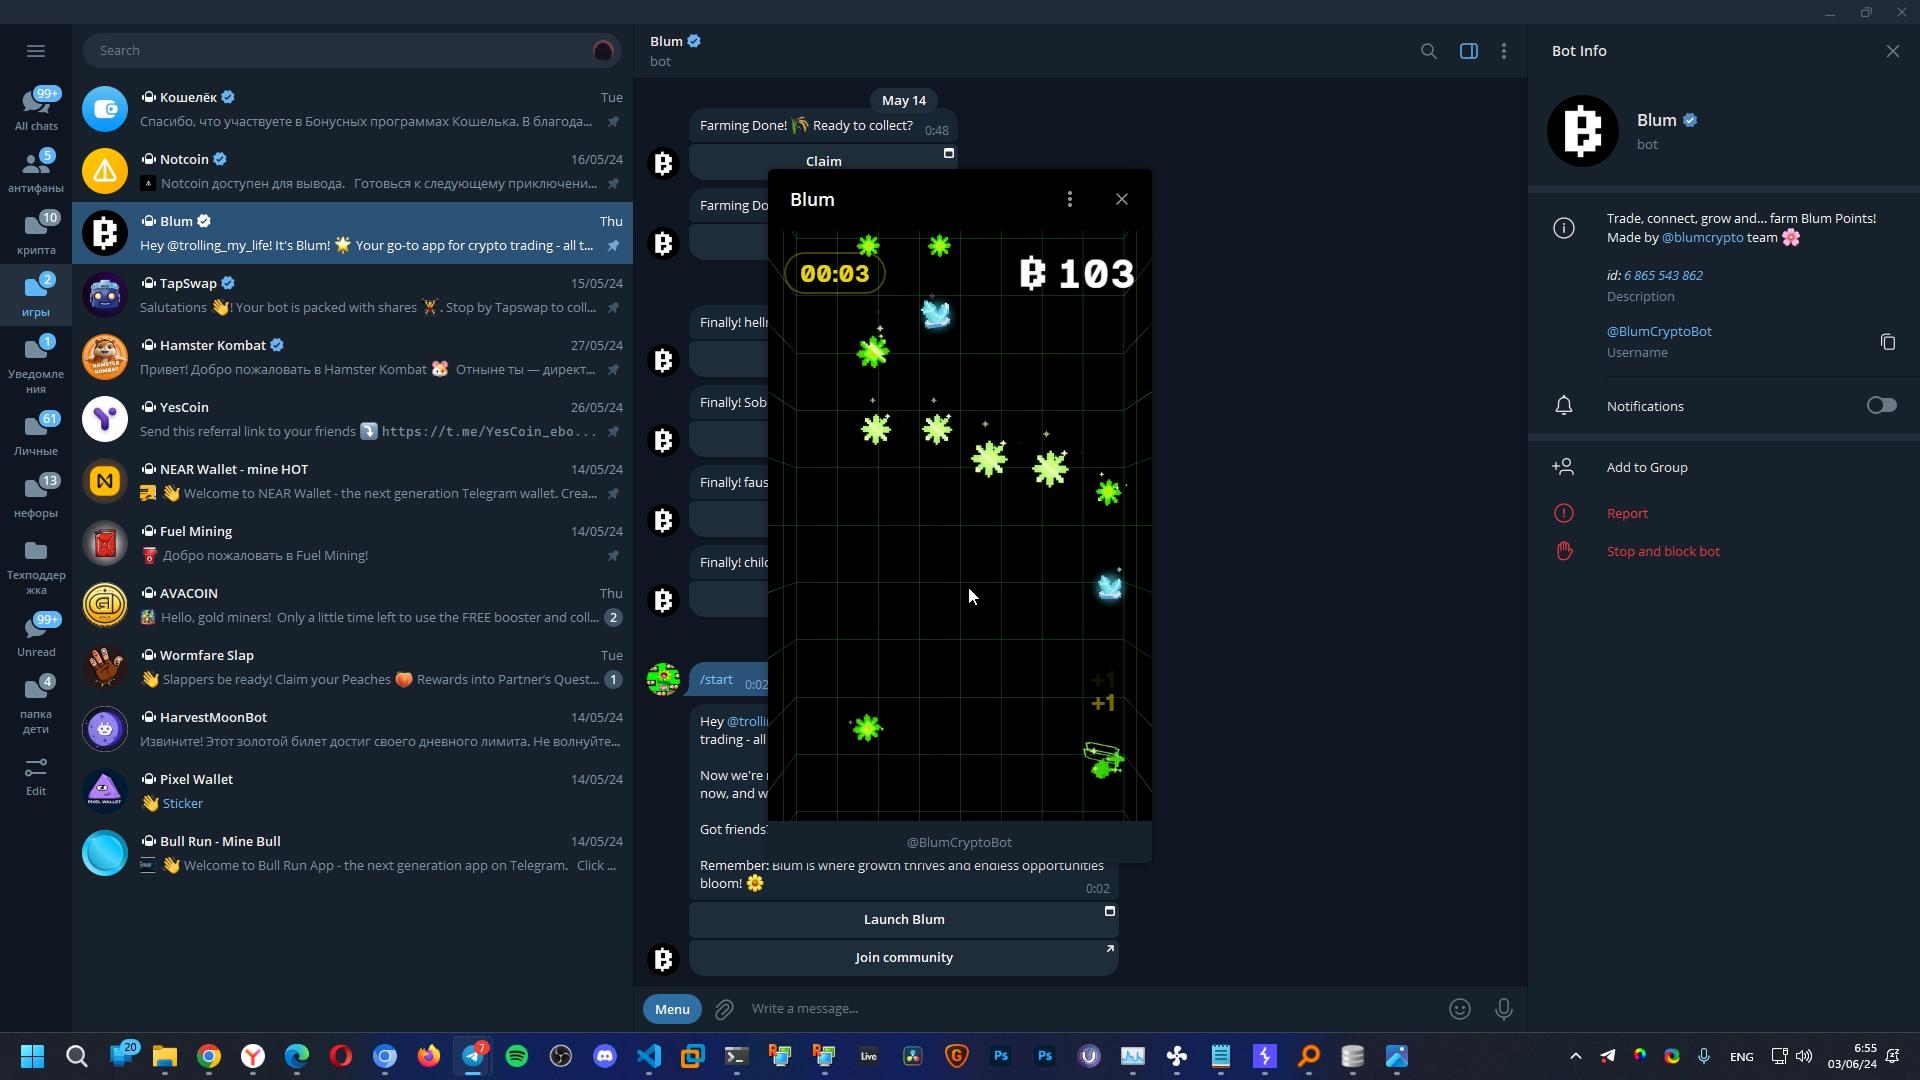Open the taskbar search icon
1920x1080 pixels.
[x=76, y=1057]
